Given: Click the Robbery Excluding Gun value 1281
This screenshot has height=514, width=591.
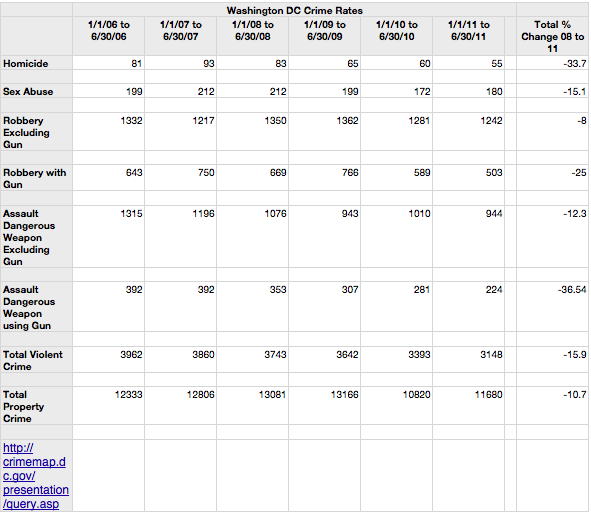Looking at the screenshot, I should tap(419, 121).
